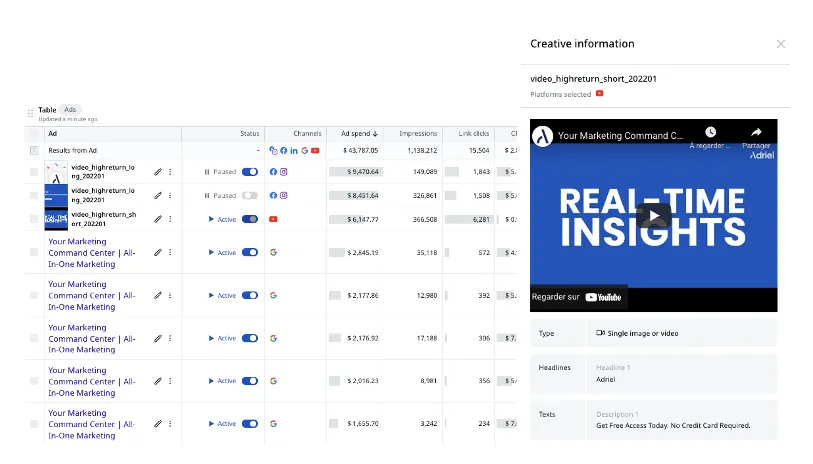
Task: Click YouTube platform icon beside Platforms selected
Action: [599, 93]
